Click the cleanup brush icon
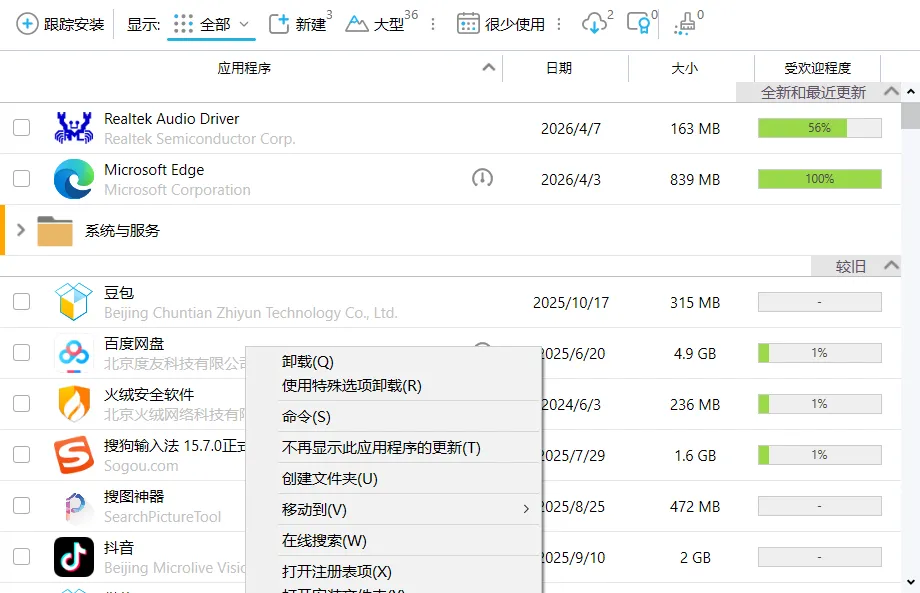Screen dimensions: 920x593 click(685, 24)
